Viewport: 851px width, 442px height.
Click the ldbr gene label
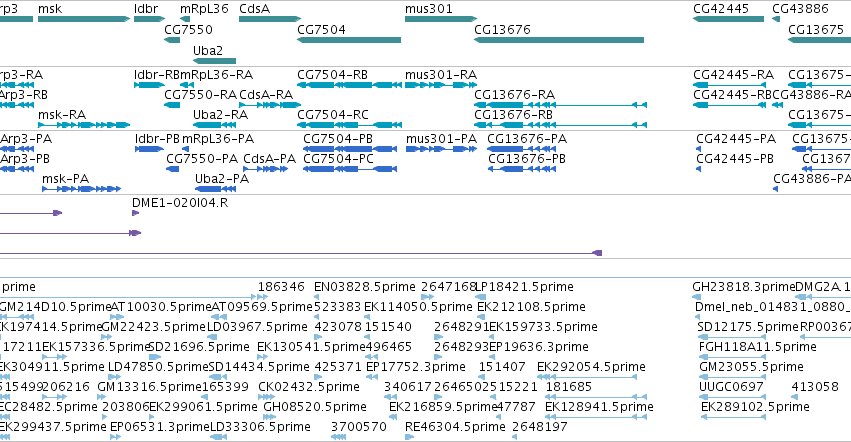(146, 9)
